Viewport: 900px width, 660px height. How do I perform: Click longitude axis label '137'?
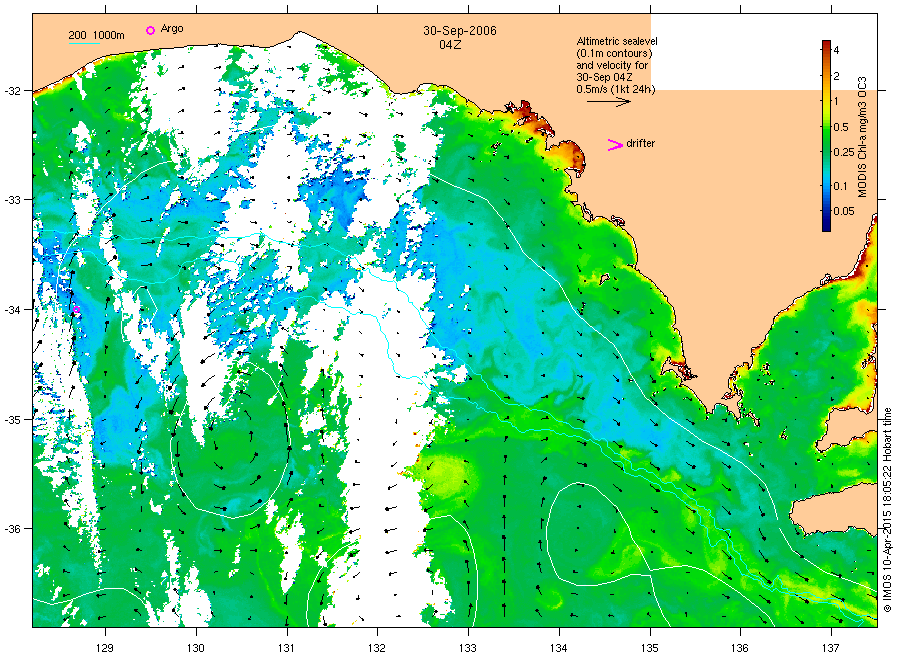tap(831, 648)
